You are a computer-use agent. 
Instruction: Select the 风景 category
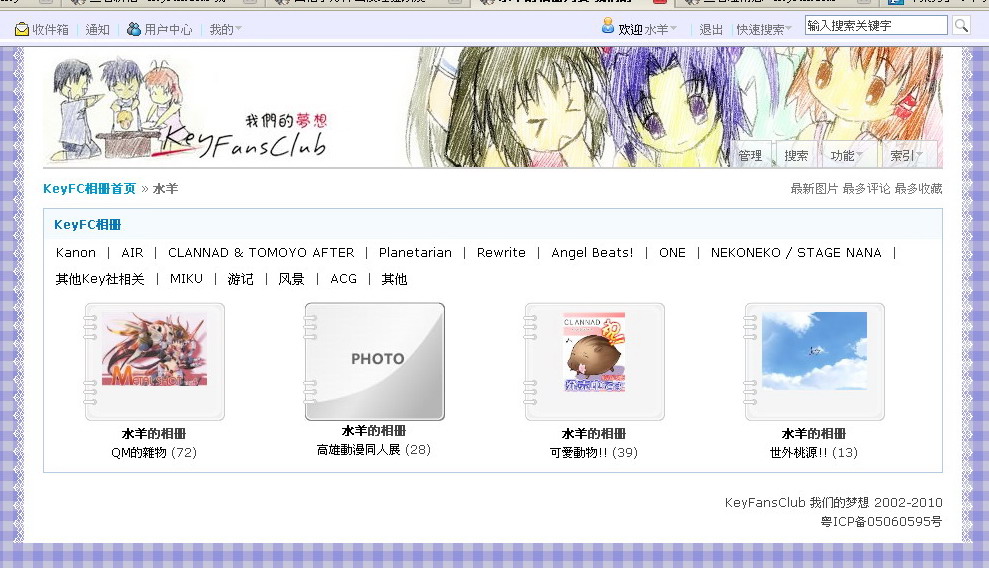click(291, 279)
